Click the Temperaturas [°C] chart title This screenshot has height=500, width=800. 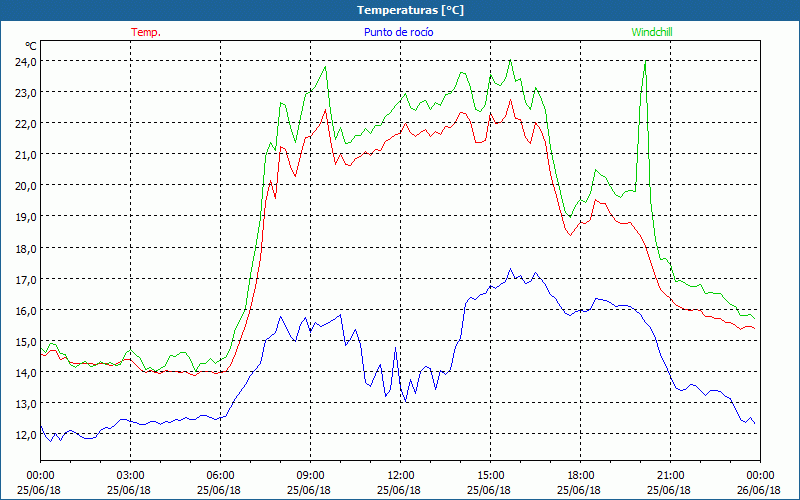click(410, 10)
